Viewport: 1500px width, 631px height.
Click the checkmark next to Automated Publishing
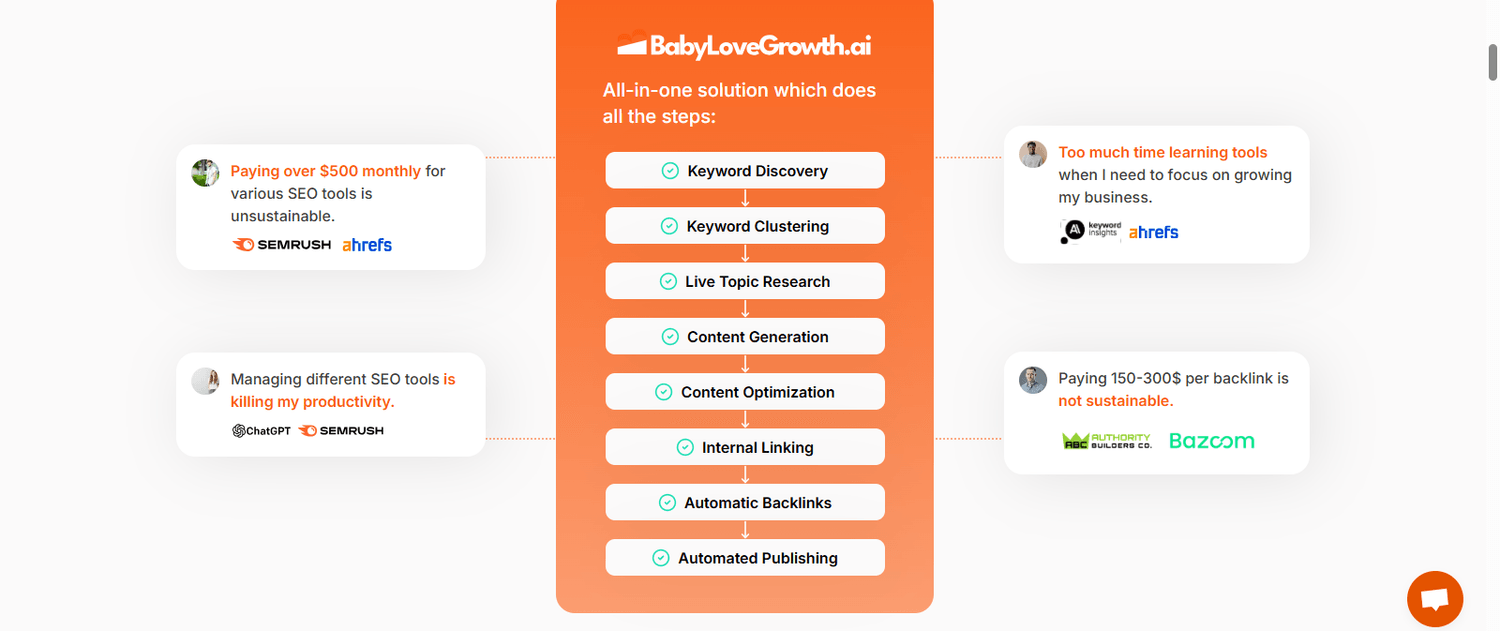coord(661,558)
